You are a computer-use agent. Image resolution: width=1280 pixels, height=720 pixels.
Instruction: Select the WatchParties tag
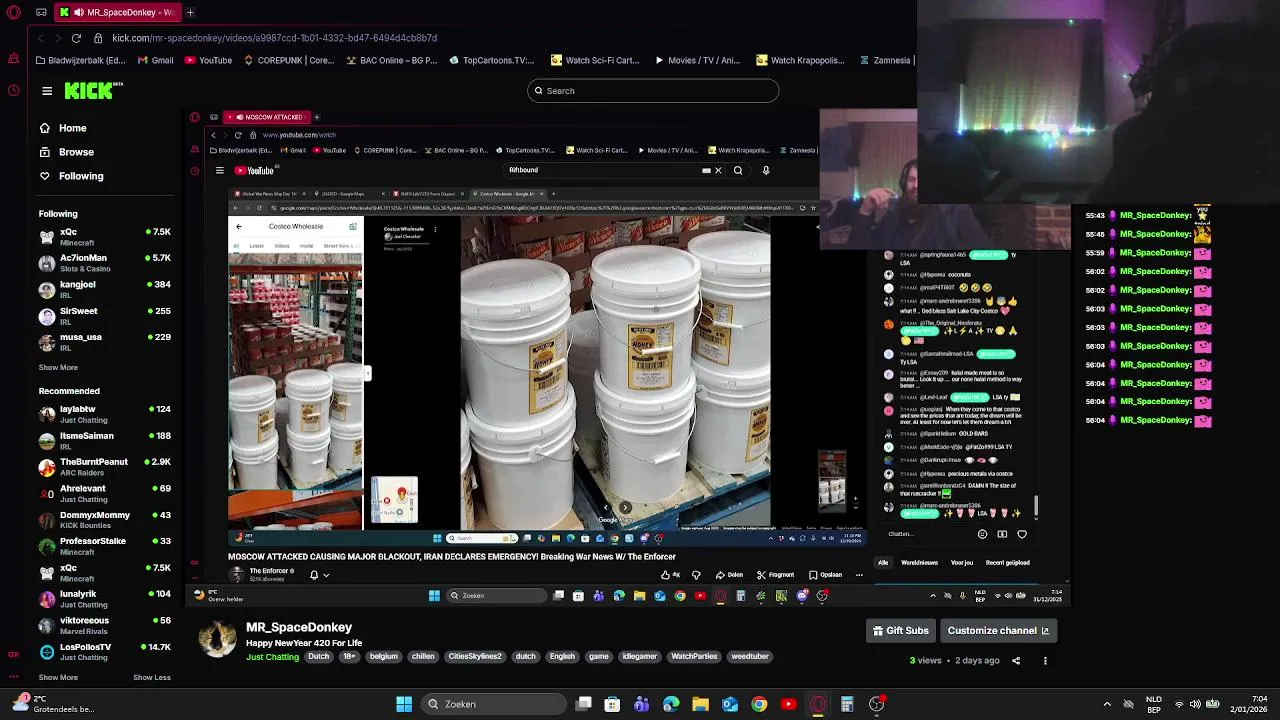[x=694, y=657]
